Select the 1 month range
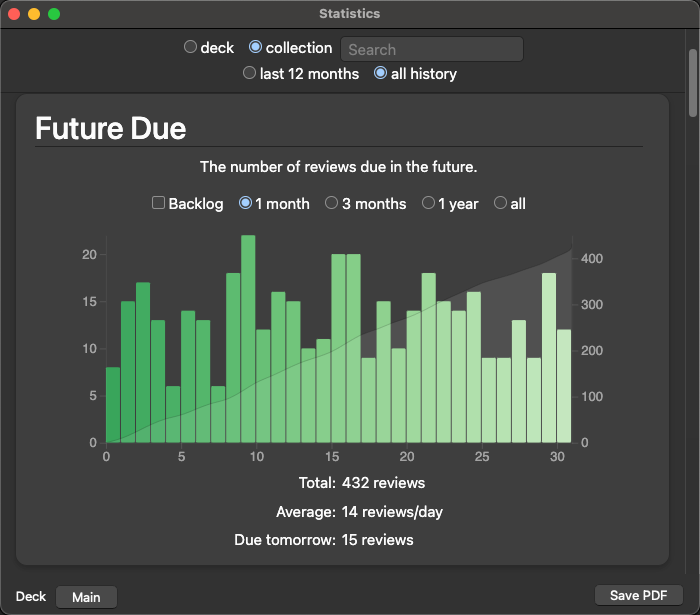The height and width of the screenshot is (615, 700). (246, 203)
